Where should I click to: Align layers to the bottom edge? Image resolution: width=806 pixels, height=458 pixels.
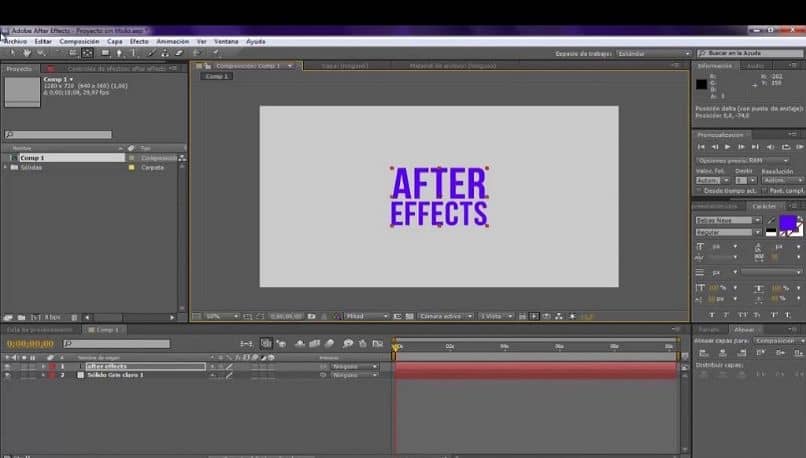coord(798,353)
